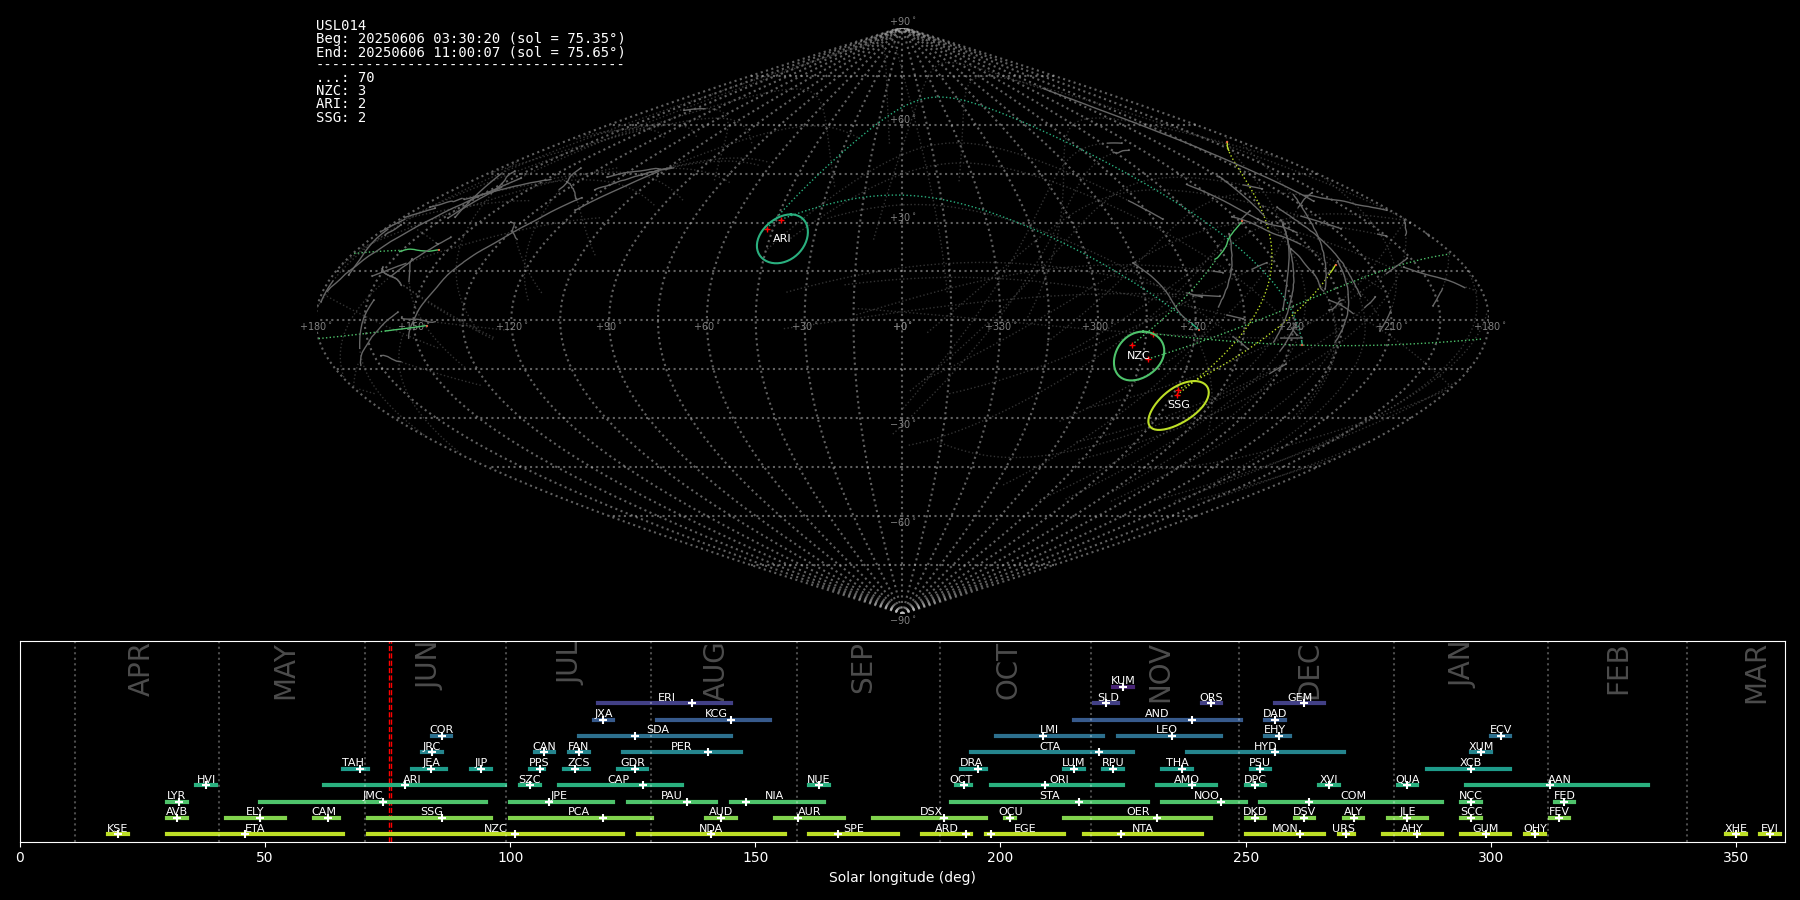Click the XCB shower label in timeline
This screenshot has height=900, width=1800.
(1470, 763)
